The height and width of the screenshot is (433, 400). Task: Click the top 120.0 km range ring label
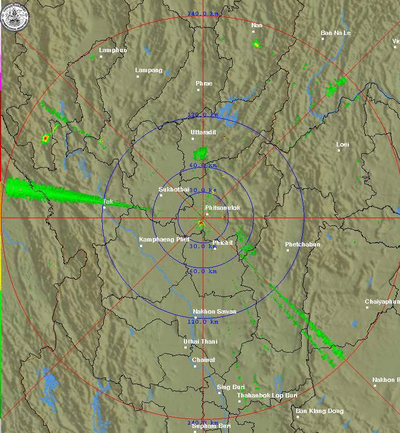[203, 115]
